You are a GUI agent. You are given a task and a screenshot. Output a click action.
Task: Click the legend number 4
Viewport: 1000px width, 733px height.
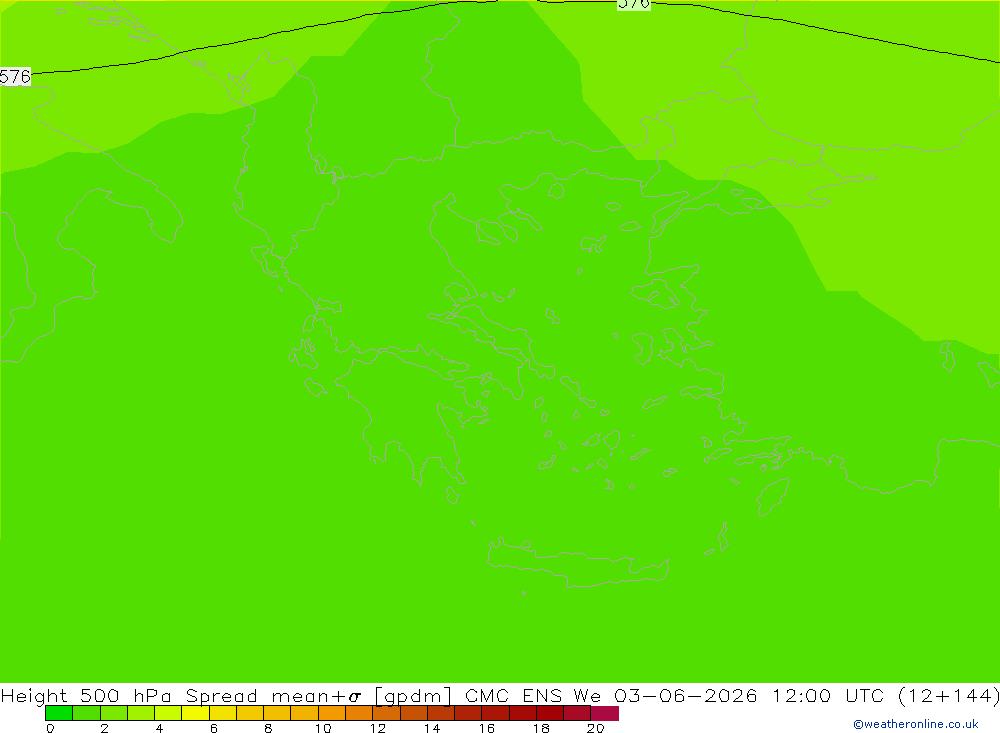pyautogui.click(x=159, y=728)
